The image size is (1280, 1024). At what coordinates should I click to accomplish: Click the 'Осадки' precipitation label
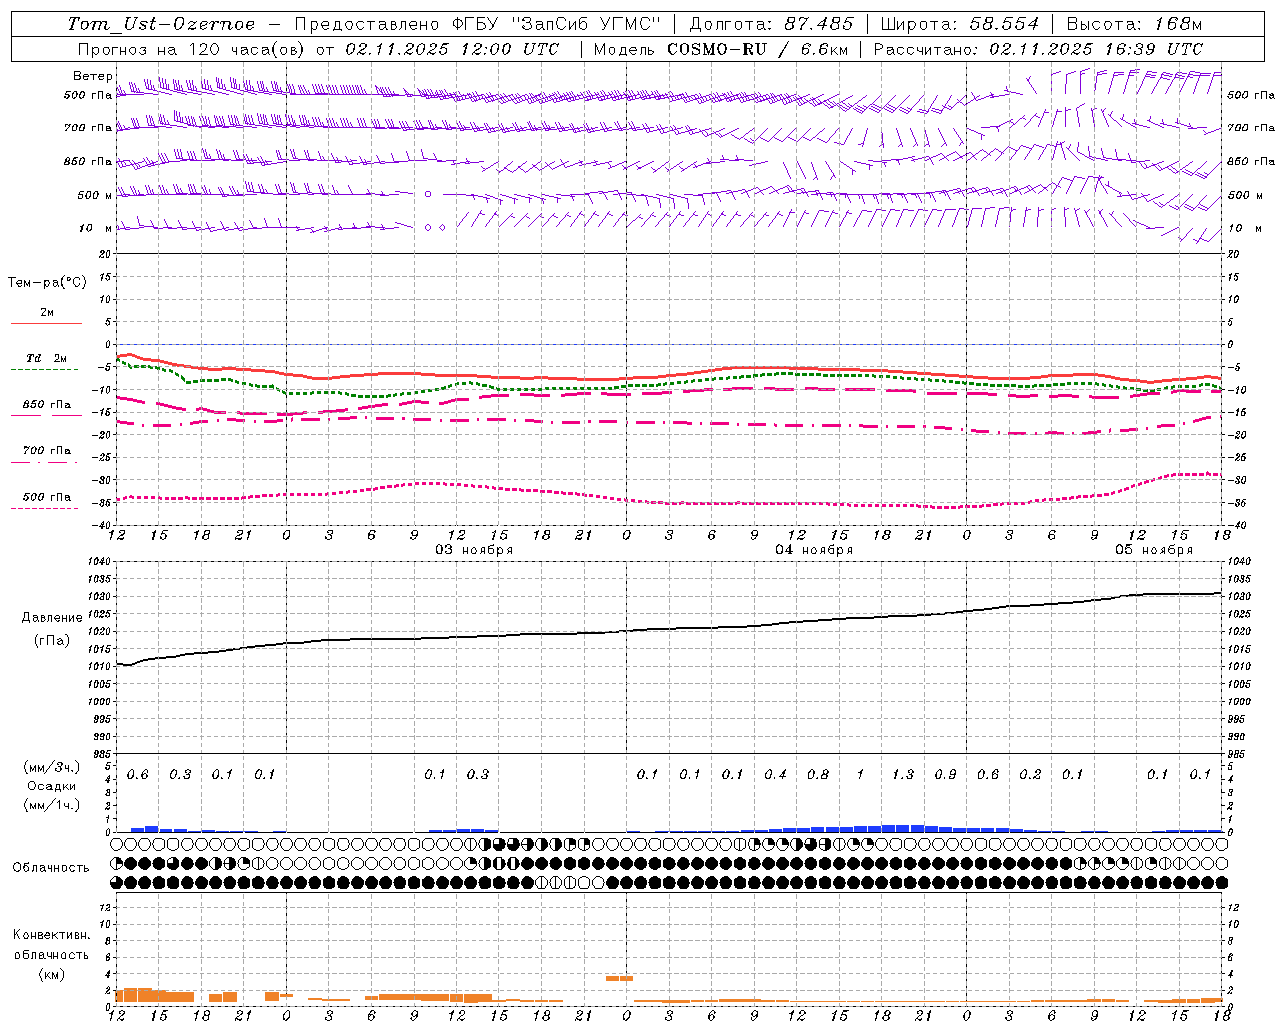click(x=51, y=785)
